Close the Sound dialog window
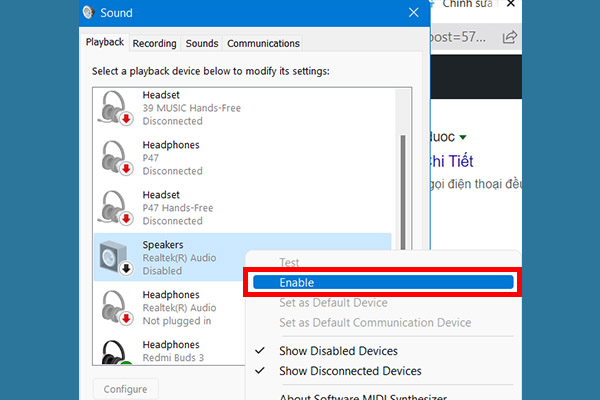The image size is (600, 400). pyautogui.click(x=413, y=13)
